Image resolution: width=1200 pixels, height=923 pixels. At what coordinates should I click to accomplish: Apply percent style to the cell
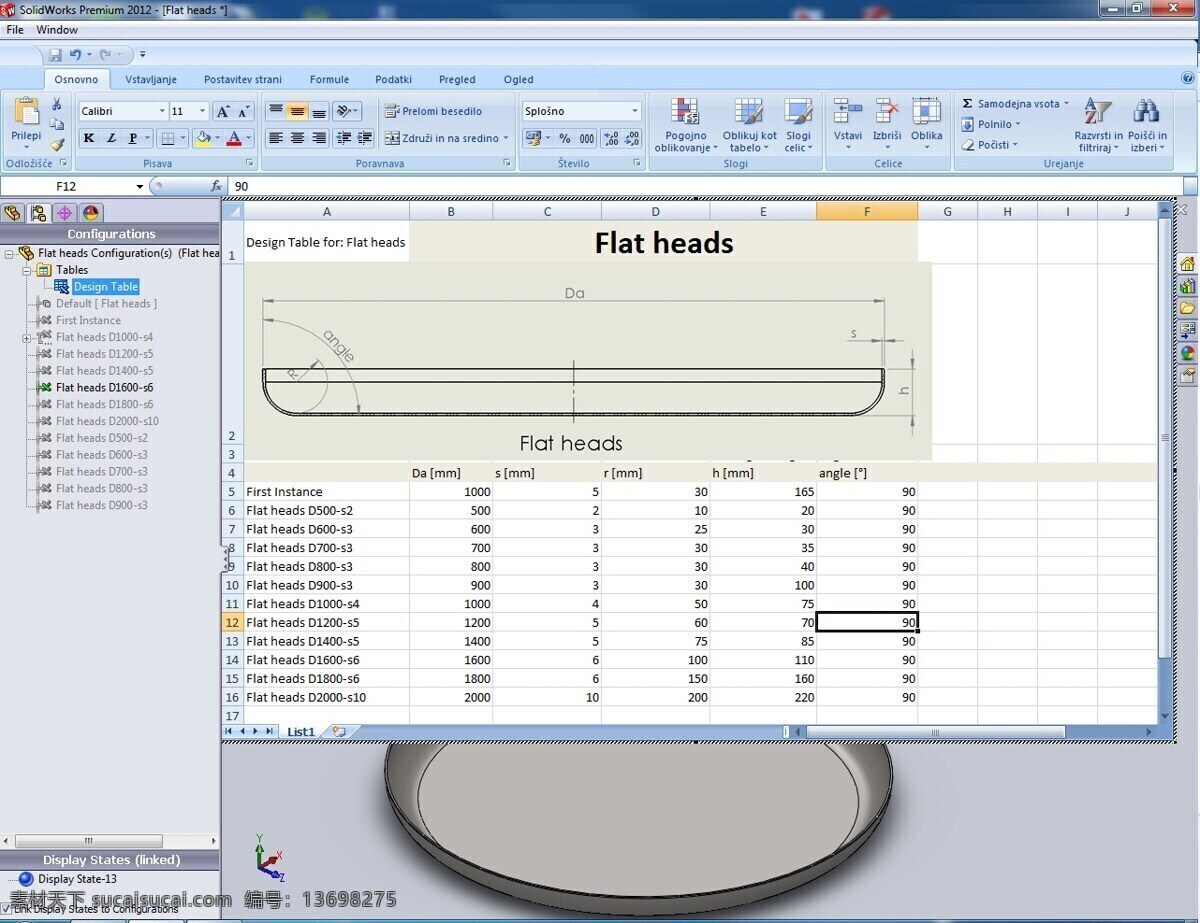coord(564,138)
